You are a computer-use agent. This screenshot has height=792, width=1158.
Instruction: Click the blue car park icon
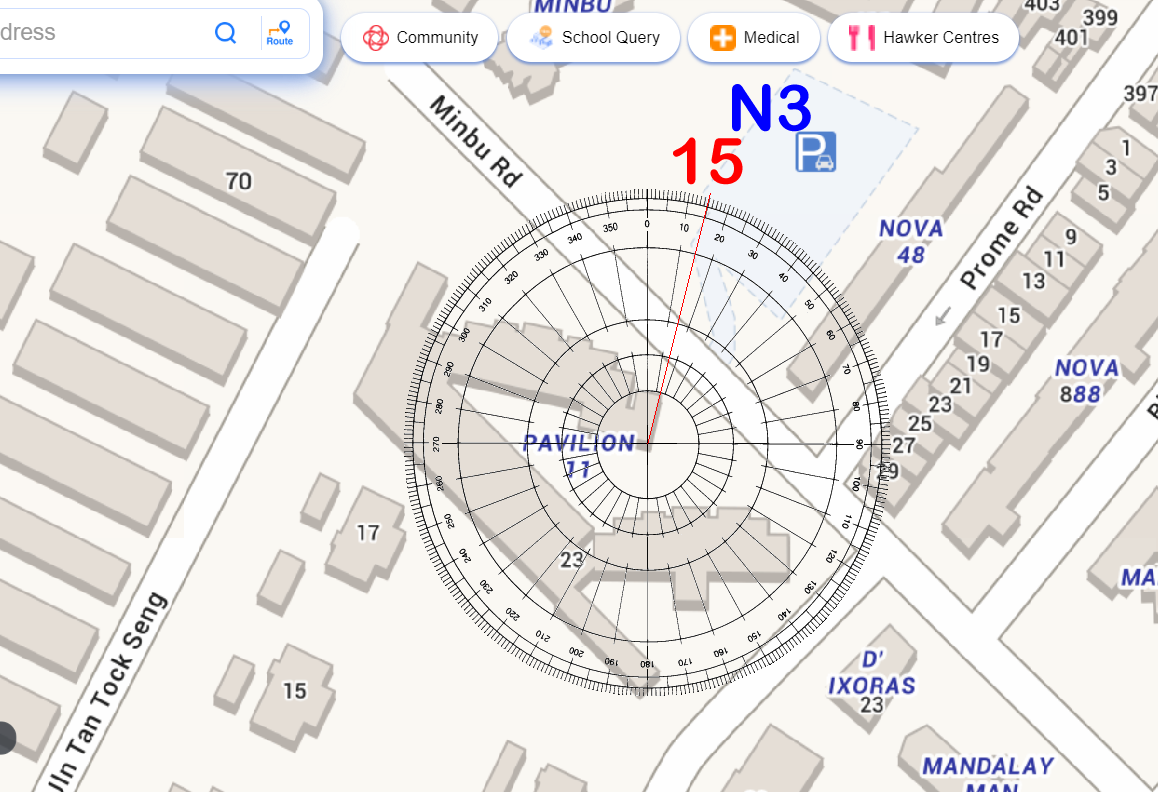[816, 152]
